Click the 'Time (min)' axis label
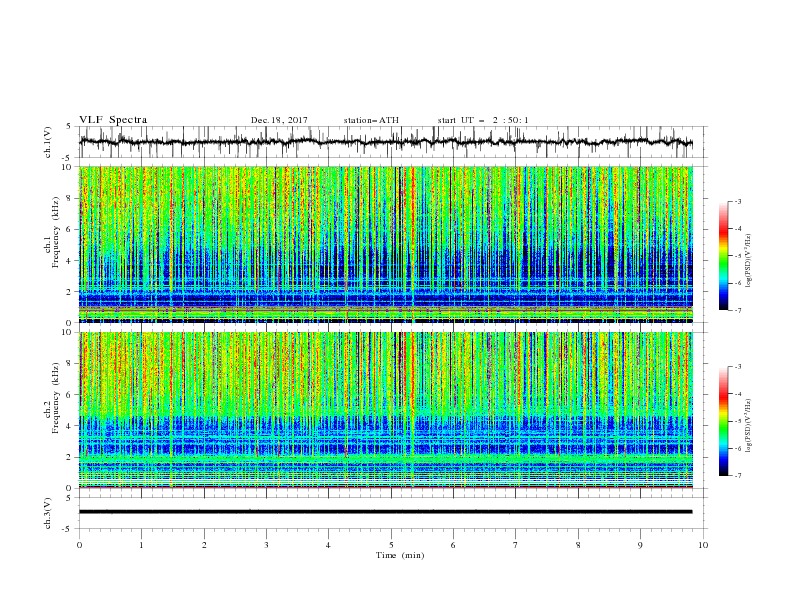The width and height of the screenshot is (792, 612). coord(400,555)
